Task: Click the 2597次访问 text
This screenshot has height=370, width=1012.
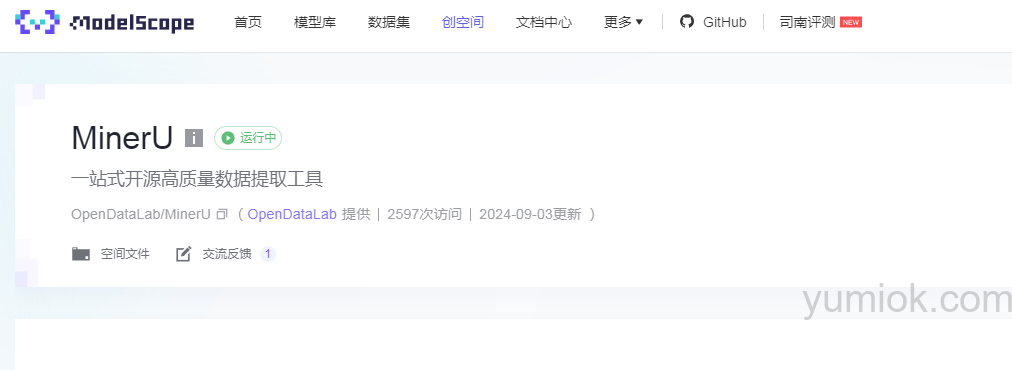Action: click(425, 214)
